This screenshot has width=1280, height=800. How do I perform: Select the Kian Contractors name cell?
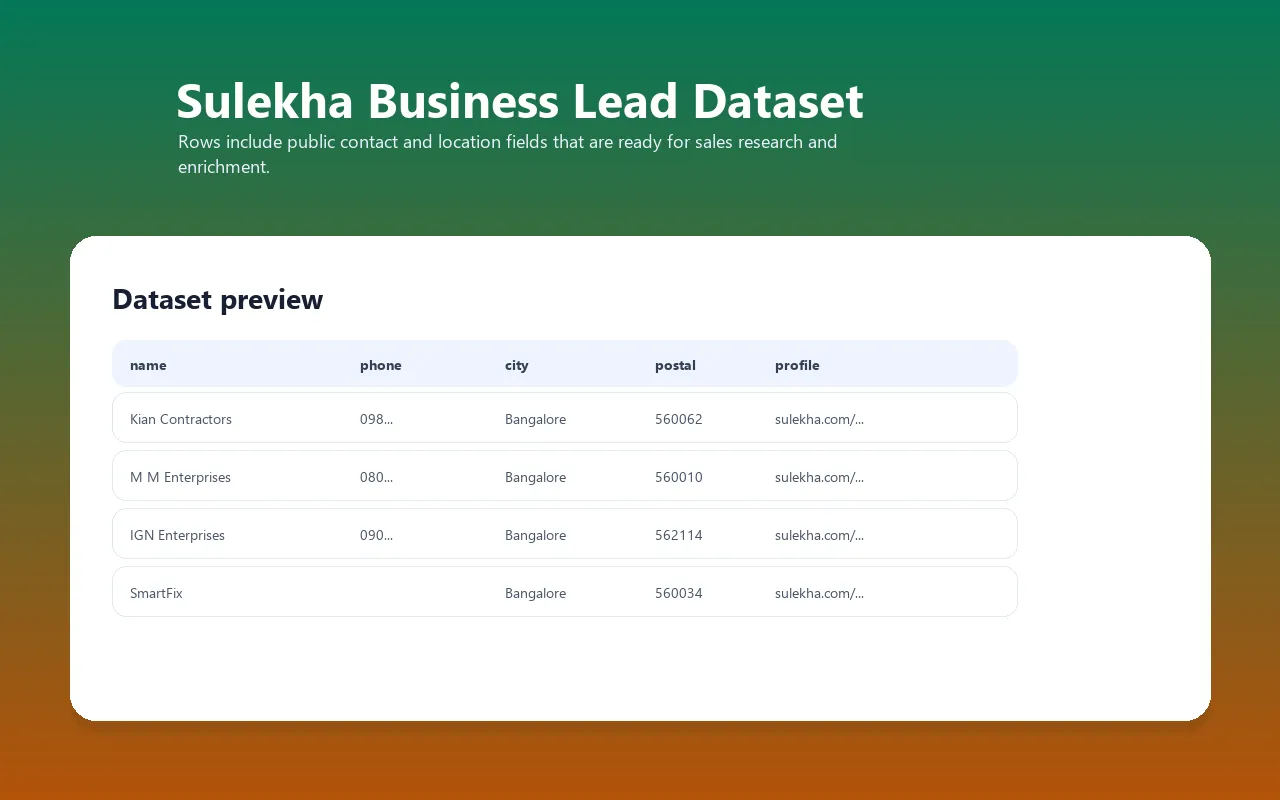tap(181, 419)
